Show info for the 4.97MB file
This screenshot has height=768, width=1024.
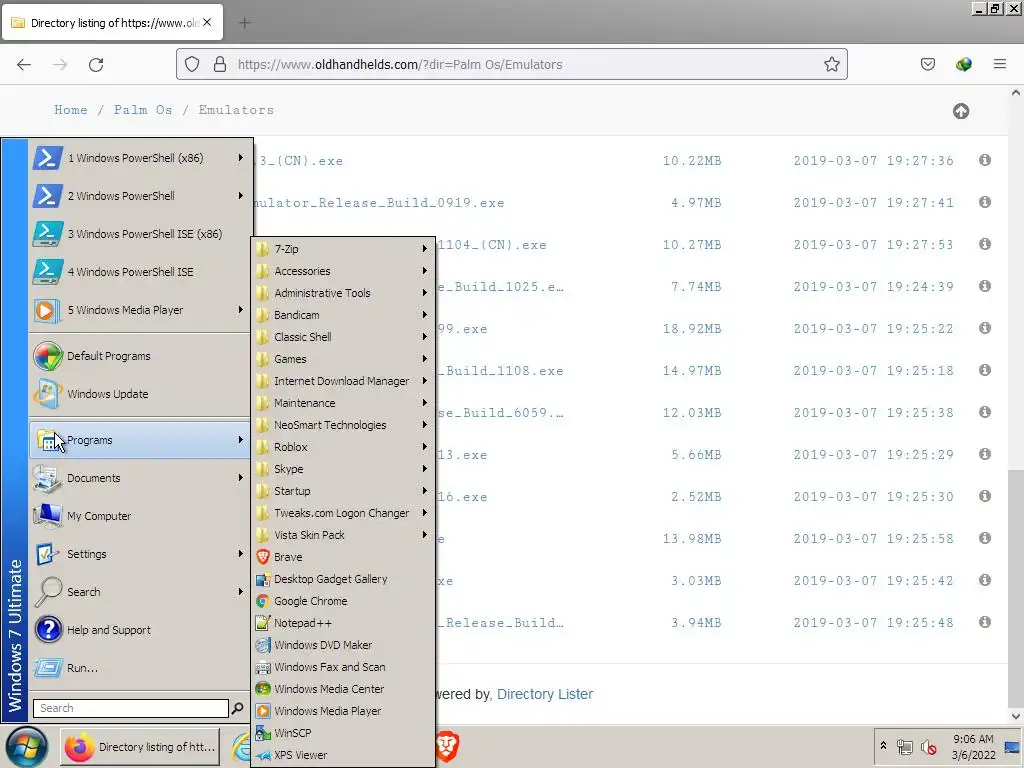tap(985, 202)
